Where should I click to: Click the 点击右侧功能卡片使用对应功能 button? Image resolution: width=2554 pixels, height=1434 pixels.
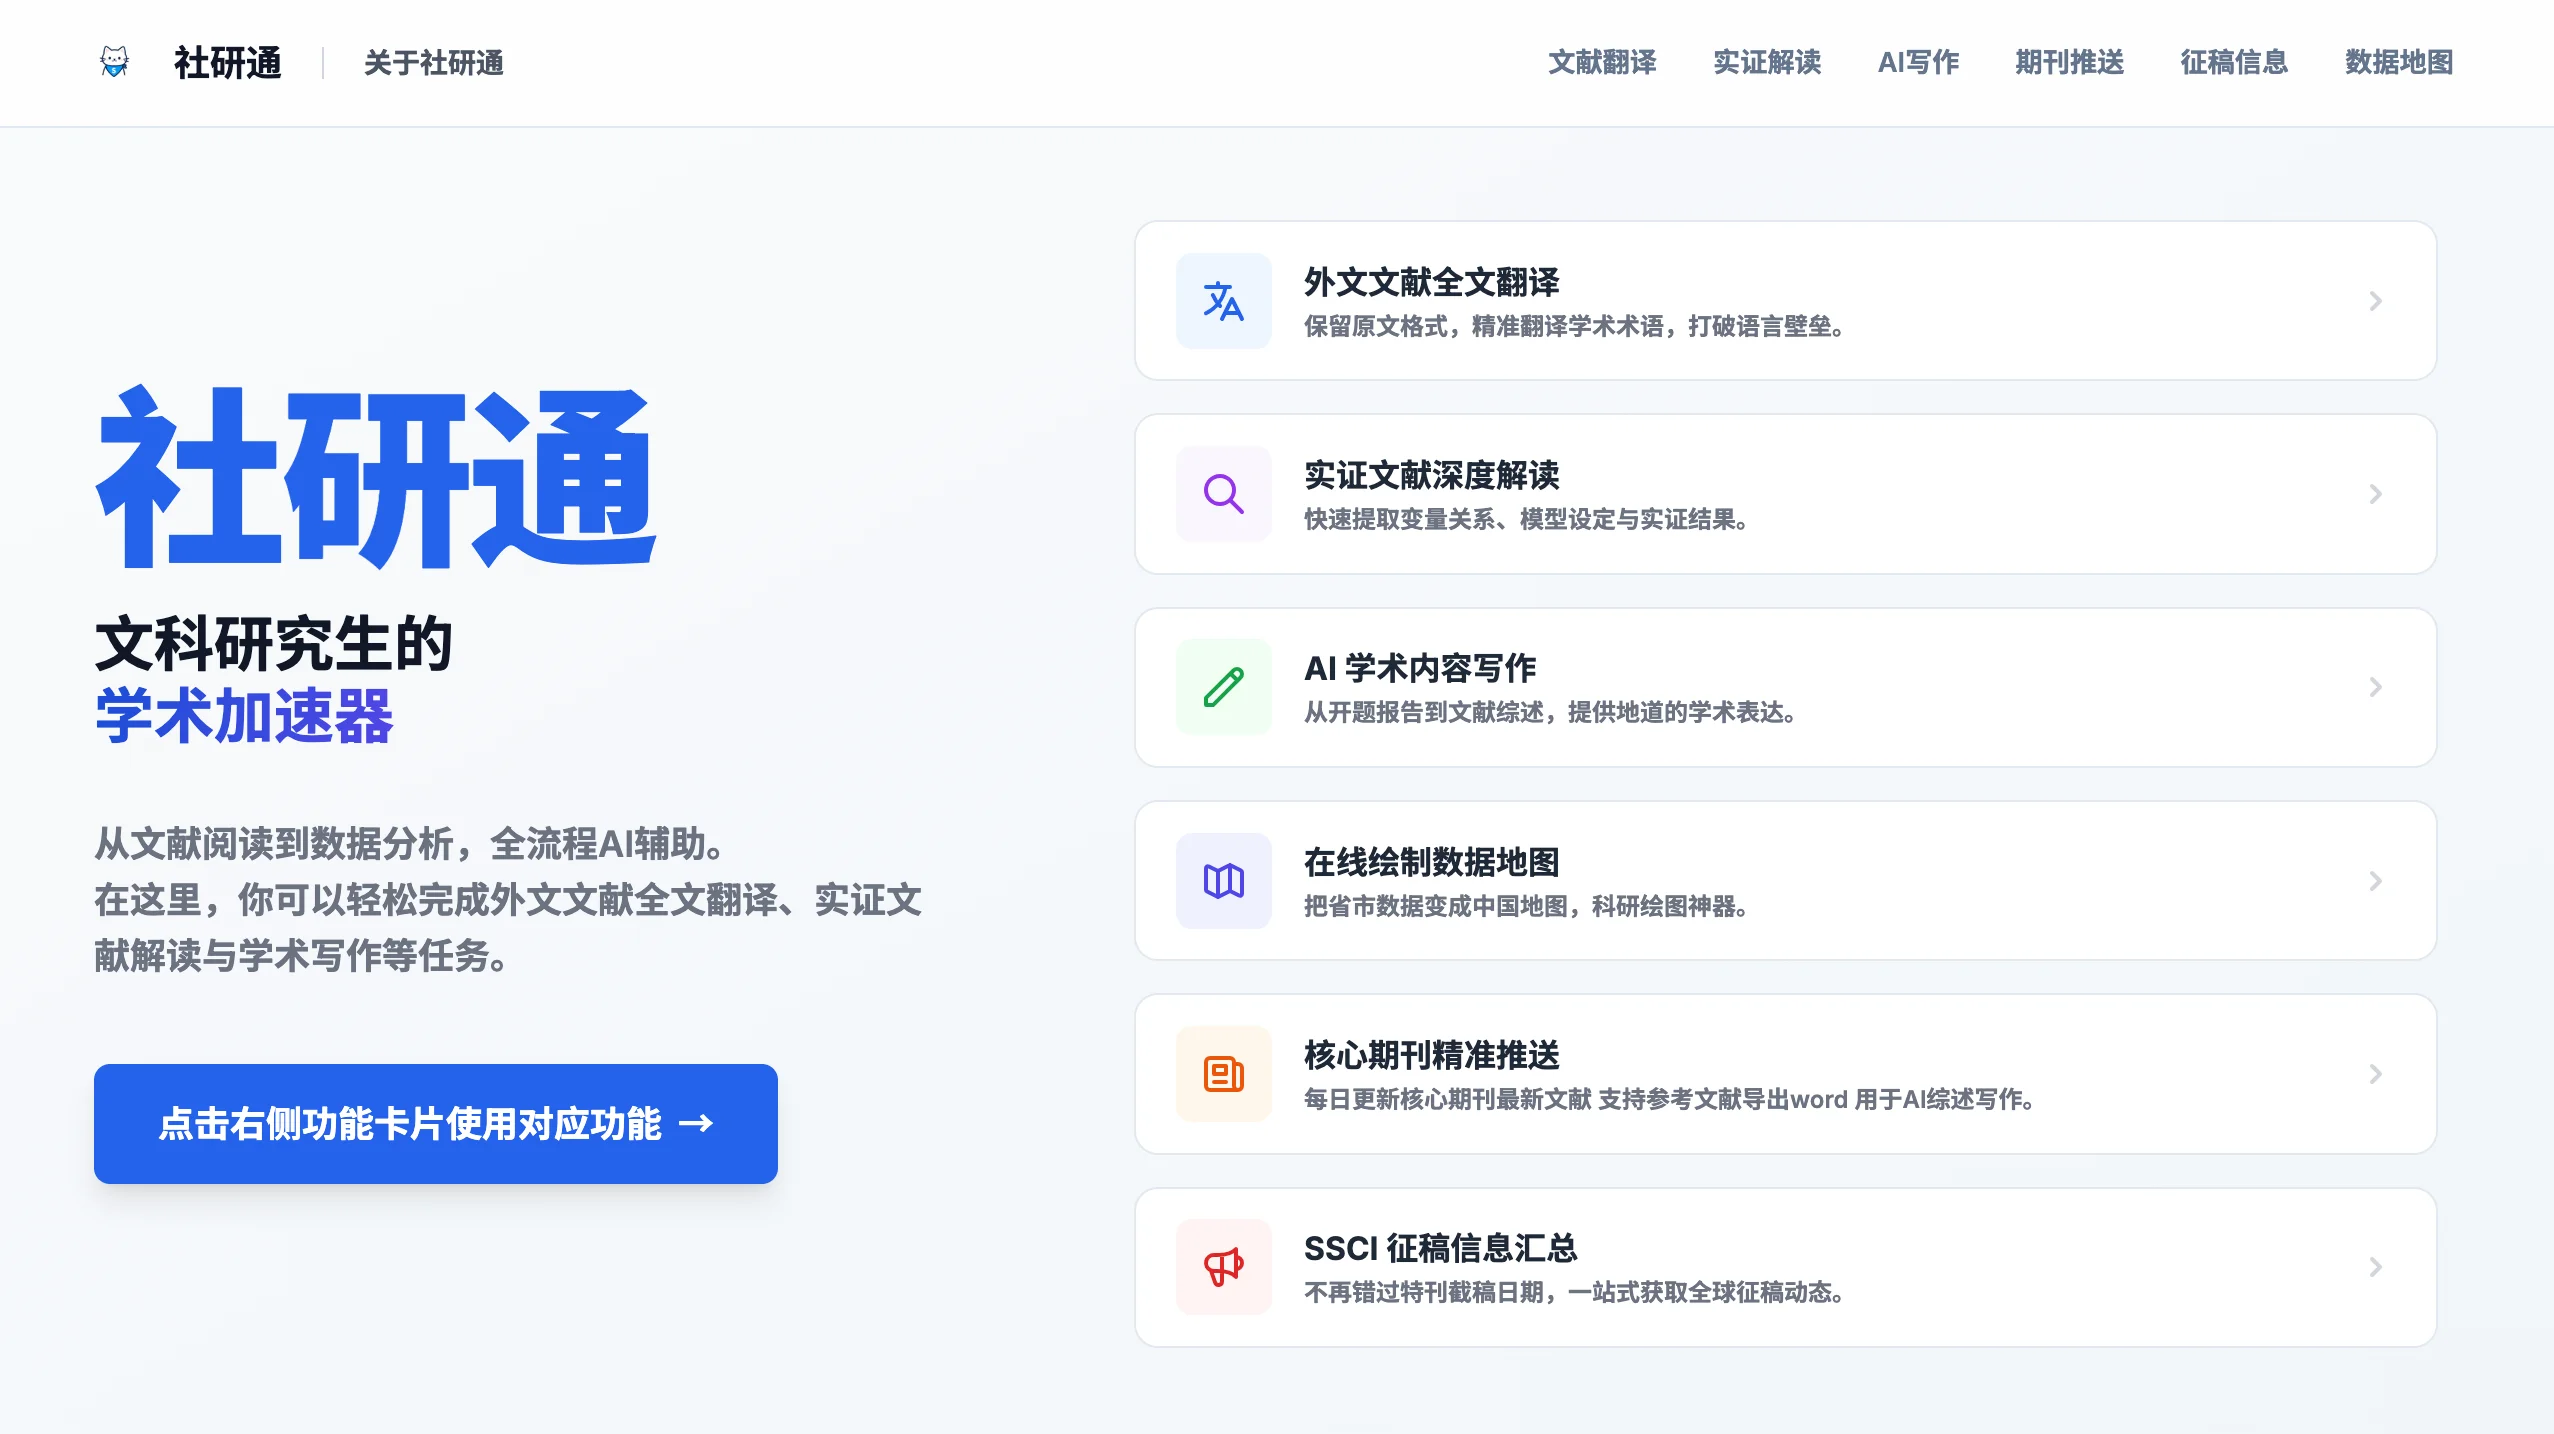tap(434, 1123)
